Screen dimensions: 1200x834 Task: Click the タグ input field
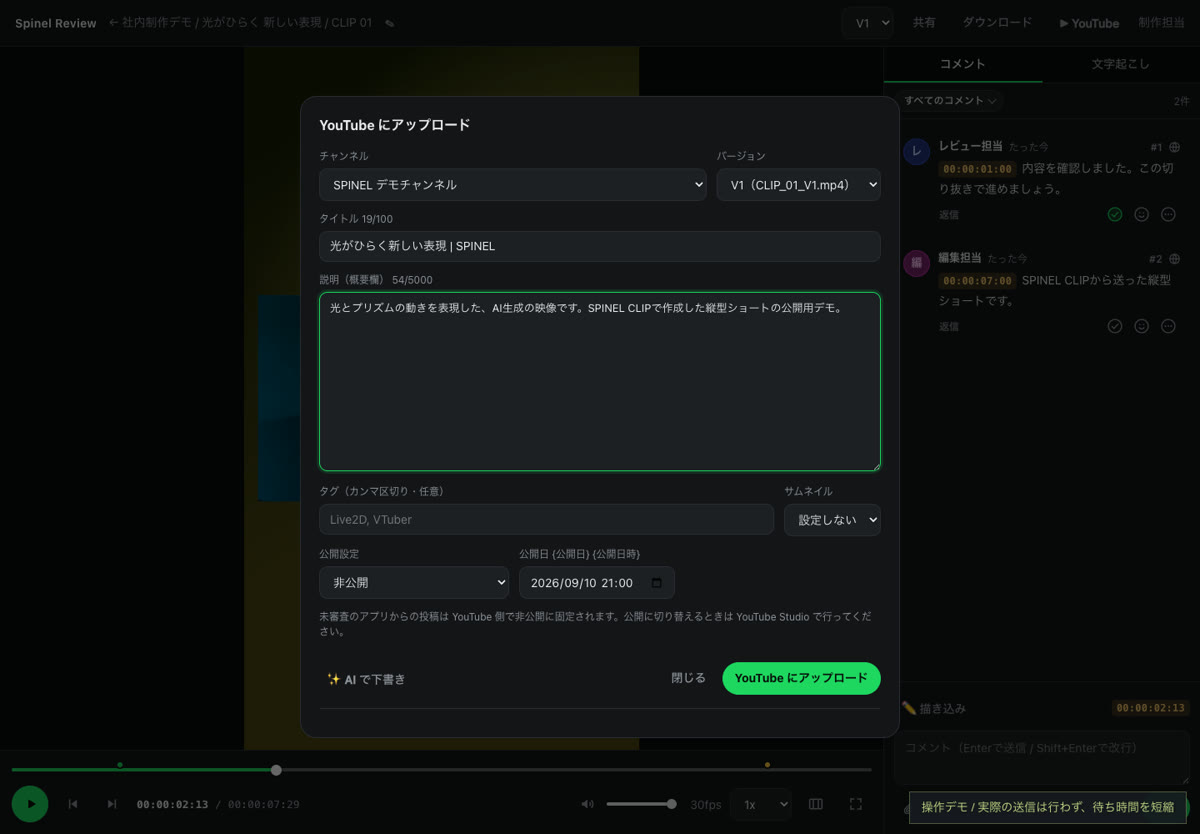[x=546, y=519]
